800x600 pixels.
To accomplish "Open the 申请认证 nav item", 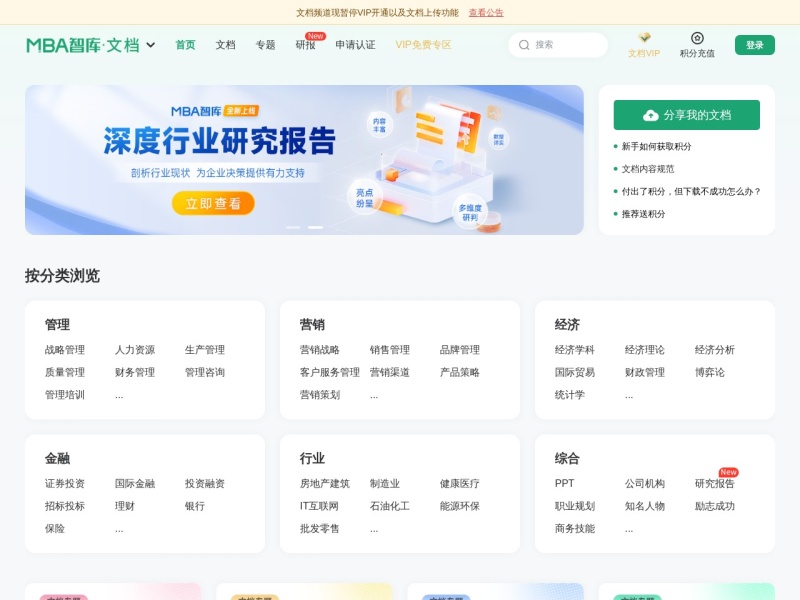I will [x=355, y=45].
